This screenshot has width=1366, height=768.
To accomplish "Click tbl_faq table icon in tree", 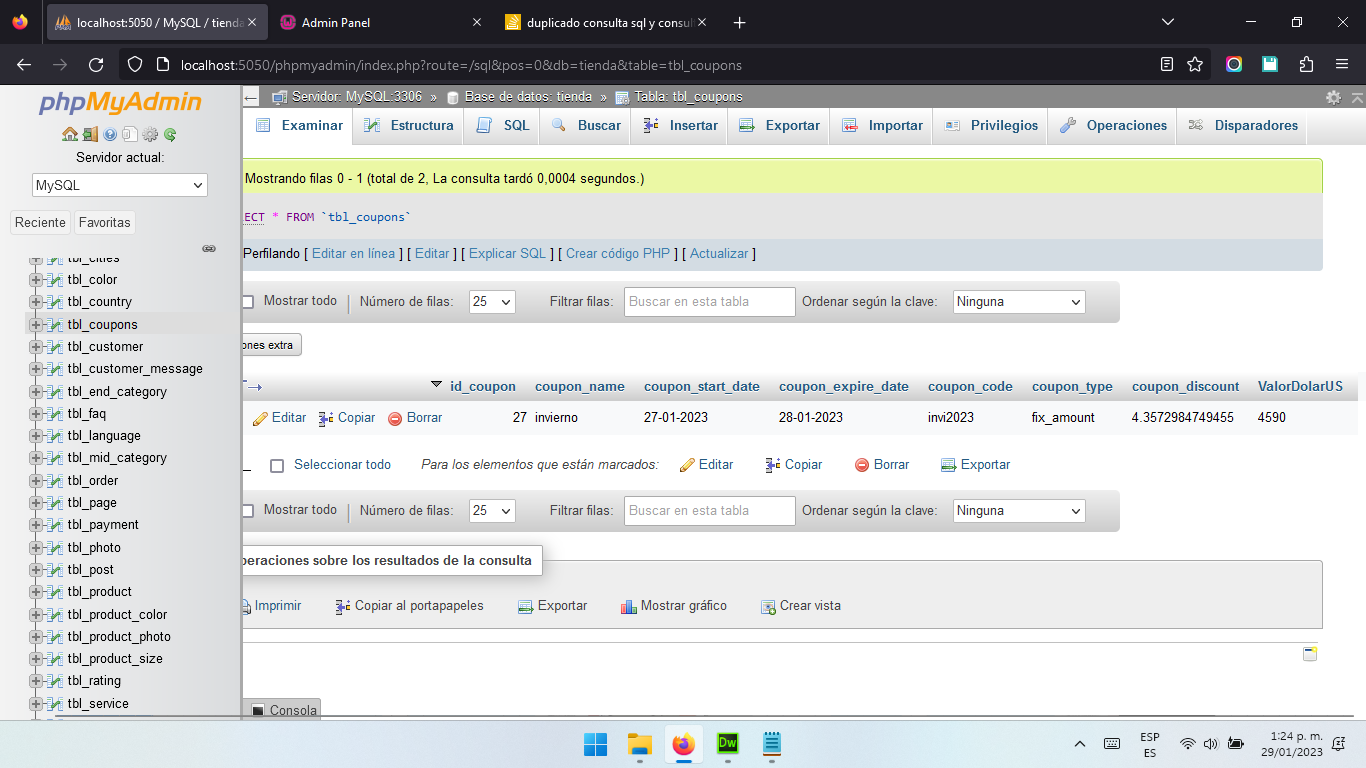I will (x=55, y=414).
